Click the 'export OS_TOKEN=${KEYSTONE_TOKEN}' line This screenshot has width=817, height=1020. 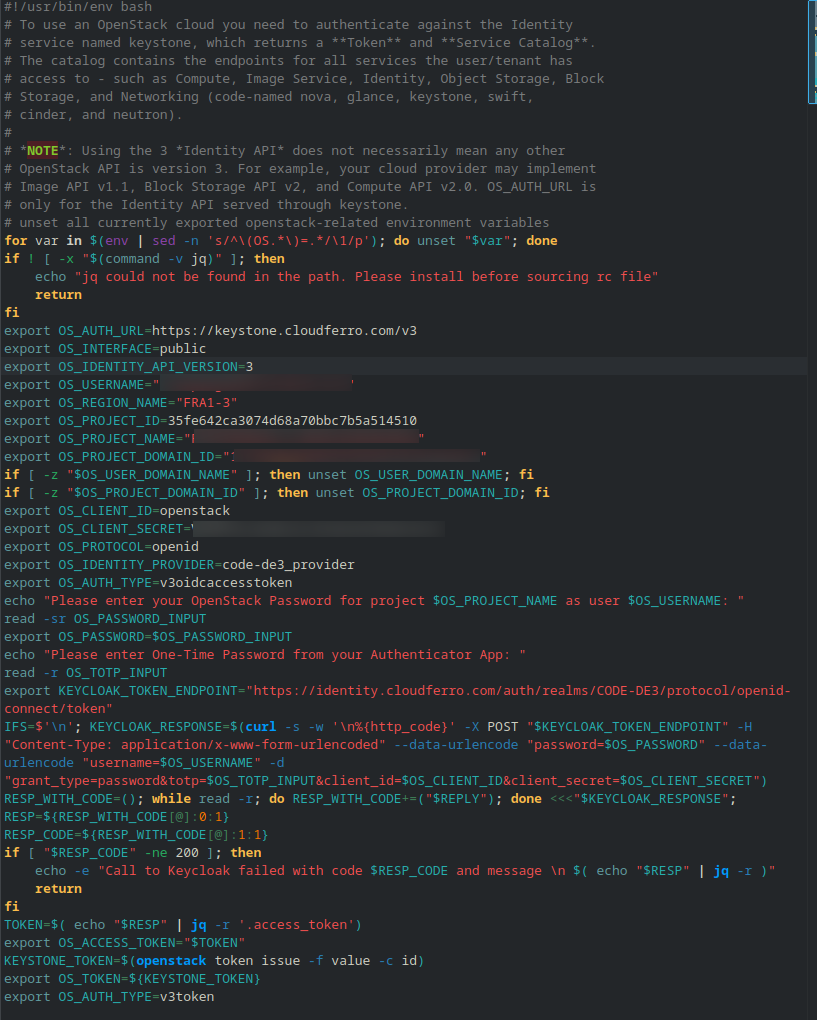pyautogui.click(x=132, y=978)
